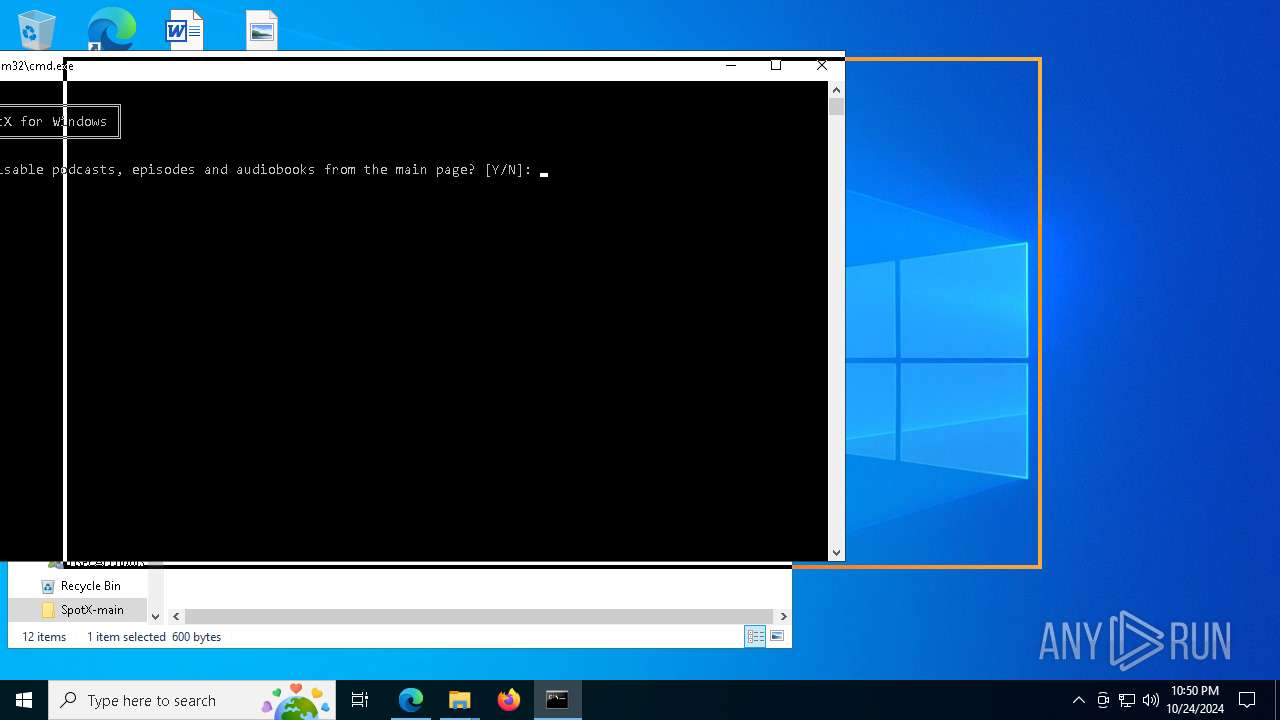Image resolution: width=1280 pixels, height=720 pixels.
Task: Click the cmd scrollbar up arrow
Action: [x=836, y=89]
